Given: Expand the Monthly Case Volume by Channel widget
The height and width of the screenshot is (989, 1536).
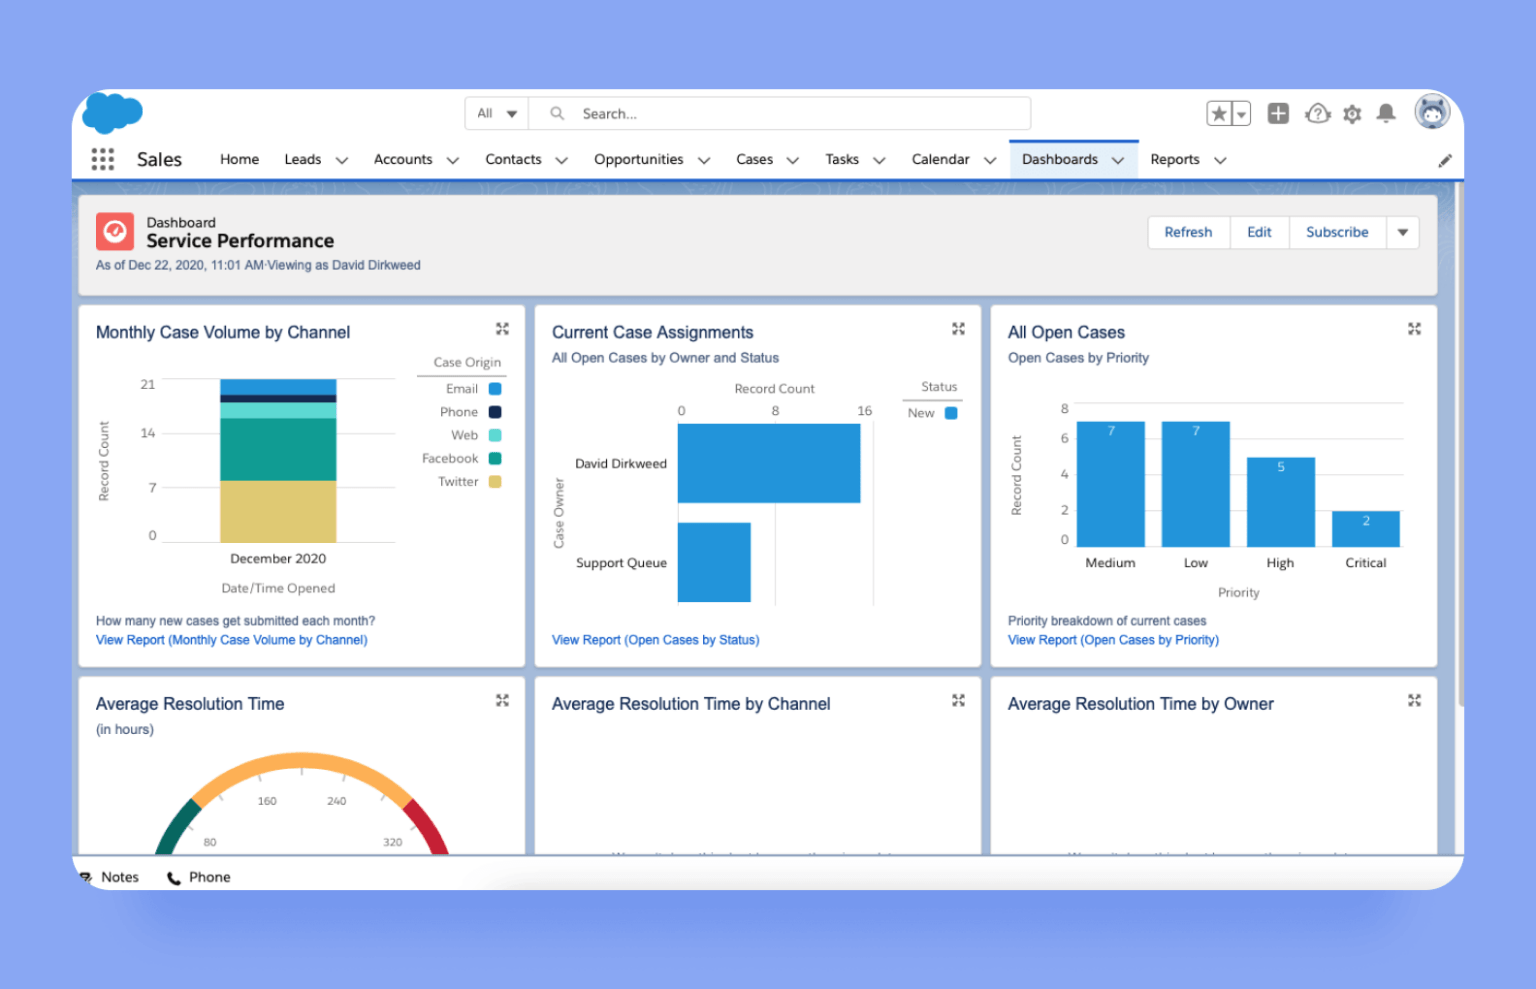Looking at the screenshot, I should click(502, 328).
